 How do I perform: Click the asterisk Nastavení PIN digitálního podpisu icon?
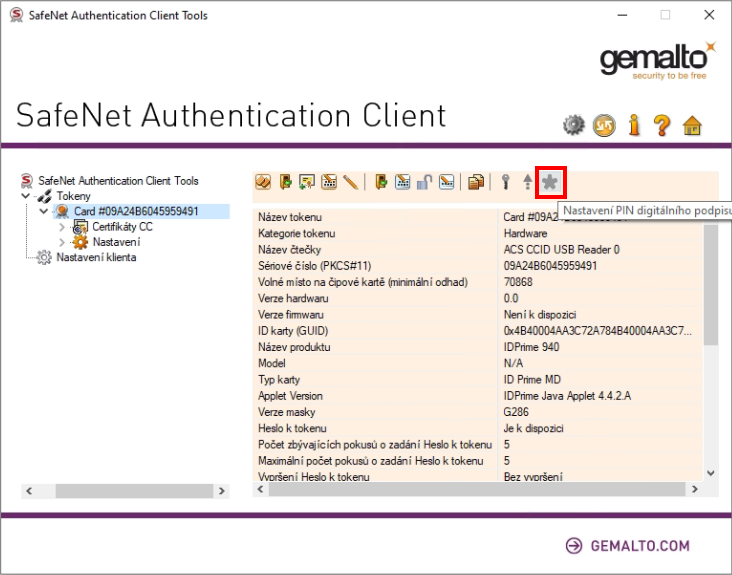[x=550, y=182]
